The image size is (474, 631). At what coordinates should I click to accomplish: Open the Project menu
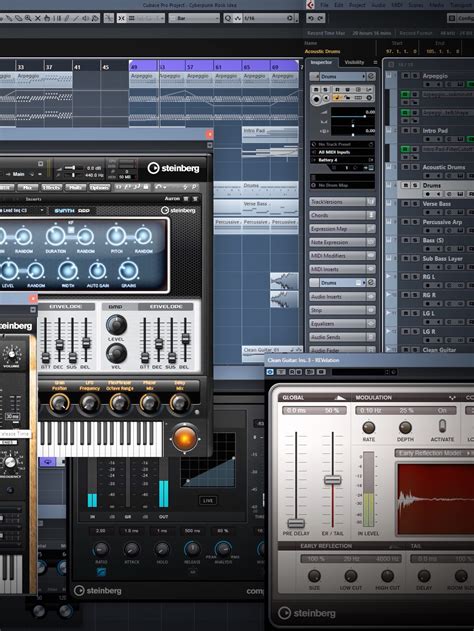tap(357, 5)
